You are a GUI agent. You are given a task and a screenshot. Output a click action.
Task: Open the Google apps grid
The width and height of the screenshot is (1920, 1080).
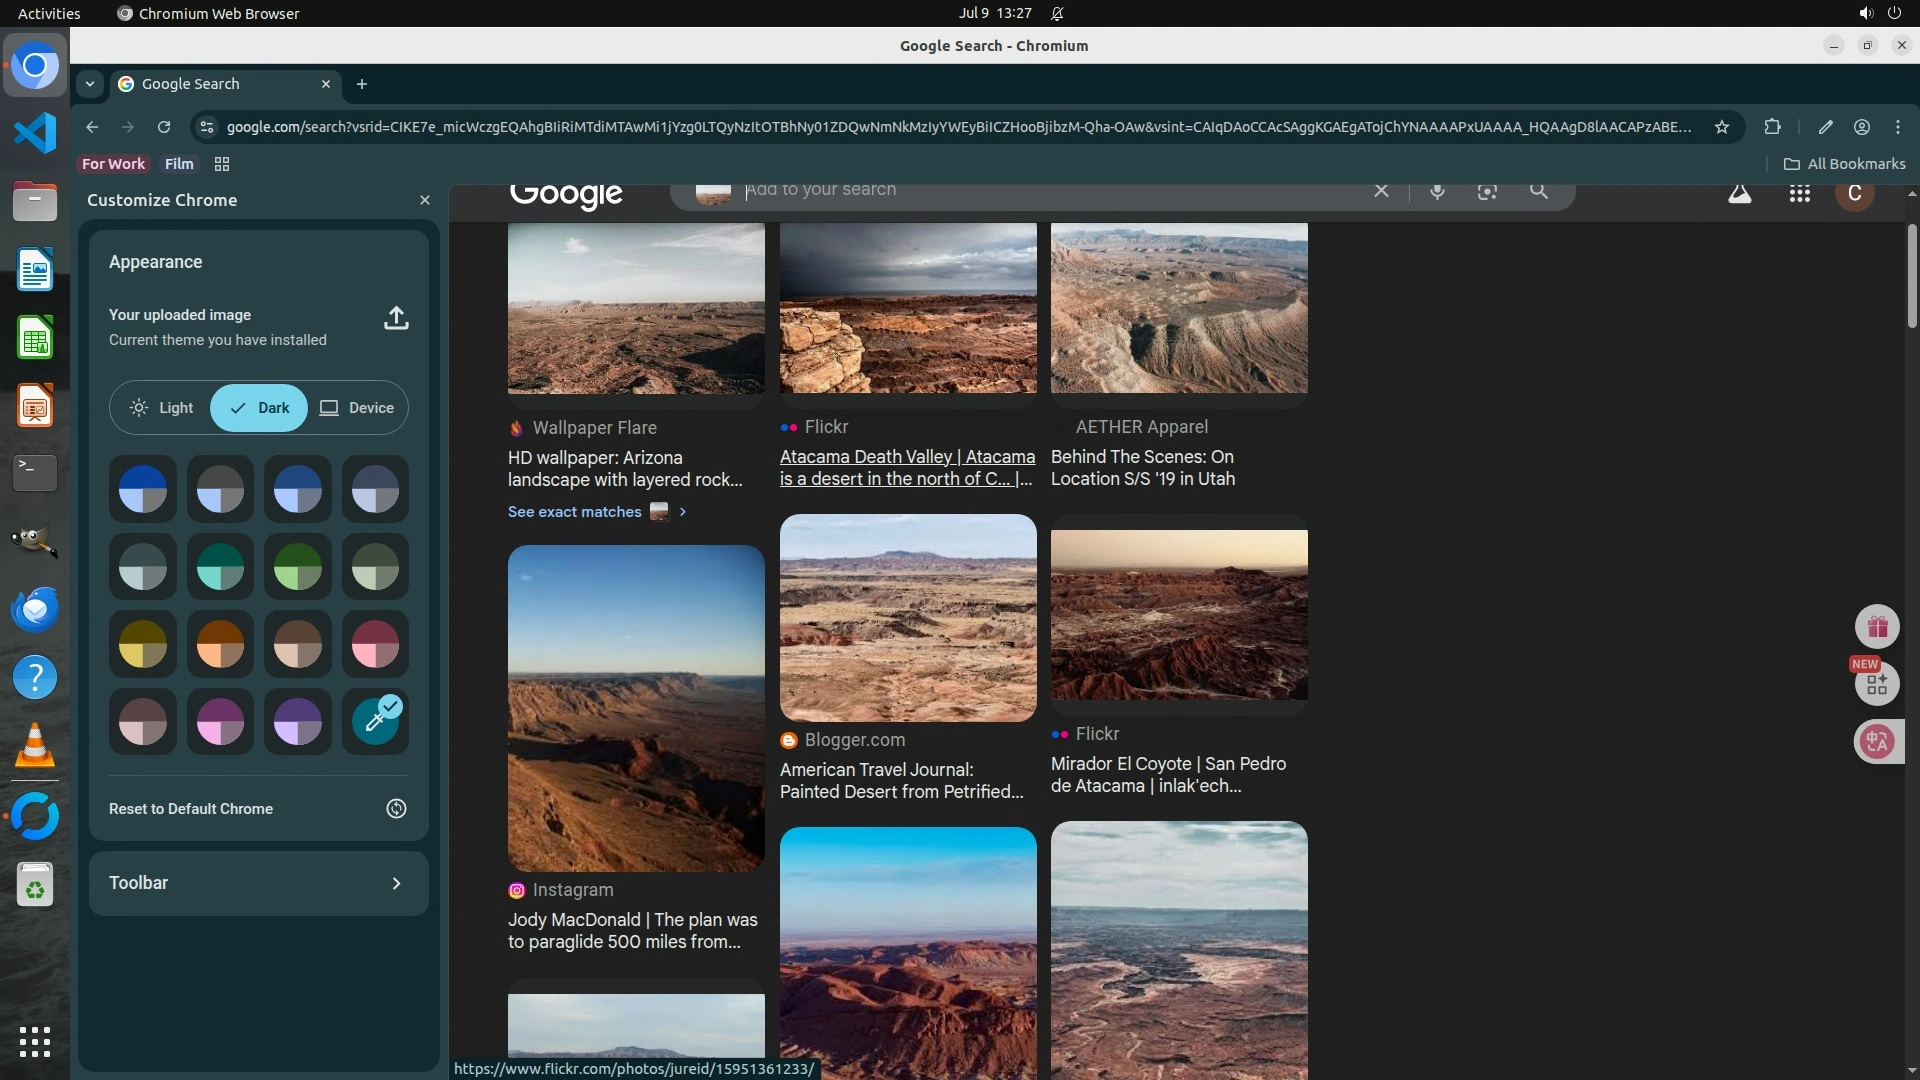[1799, 194]
